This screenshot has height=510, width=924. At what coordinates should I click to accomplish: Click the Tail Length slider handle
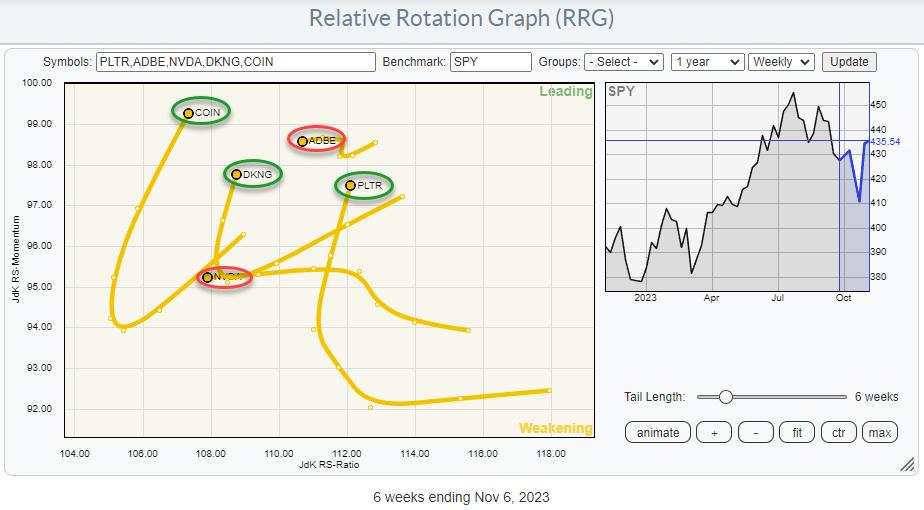pos(726,397)
